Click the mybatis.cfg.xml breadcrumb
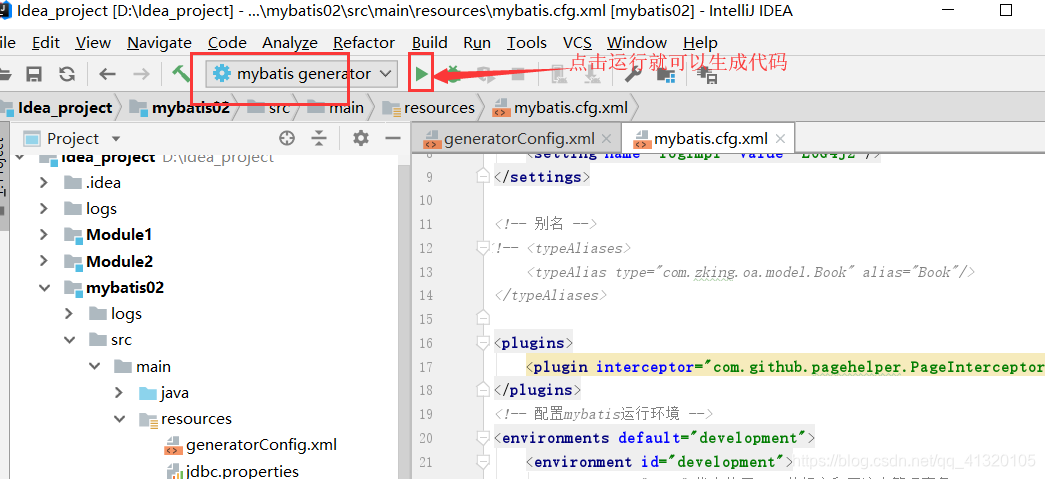The image size is (1045, 479). click(x=559, y=107)
